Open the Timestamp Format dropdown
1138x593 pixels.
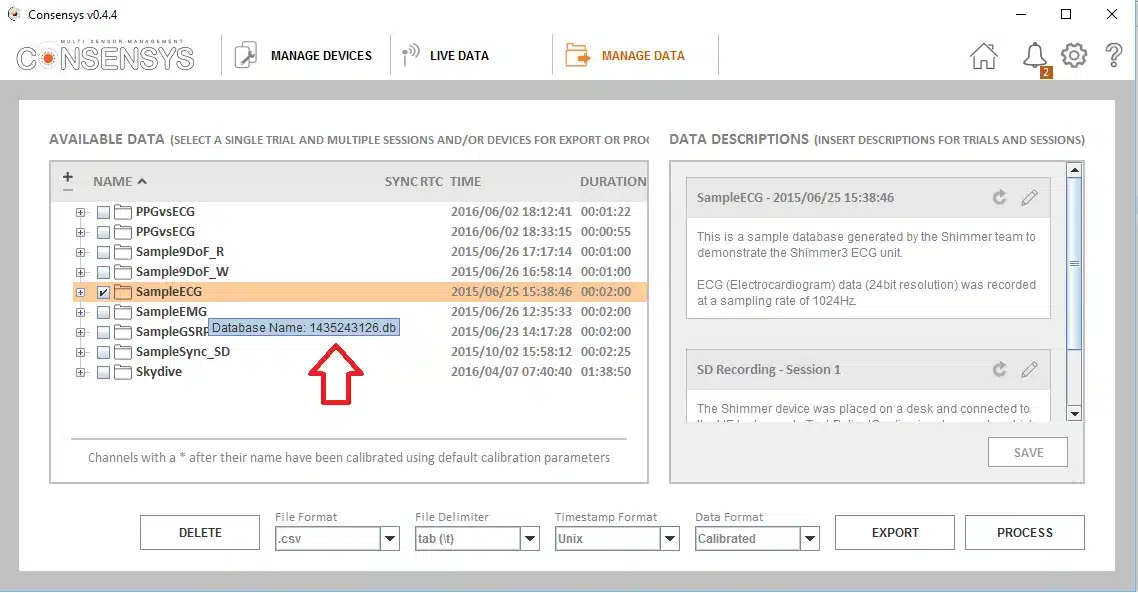point(670,539)
